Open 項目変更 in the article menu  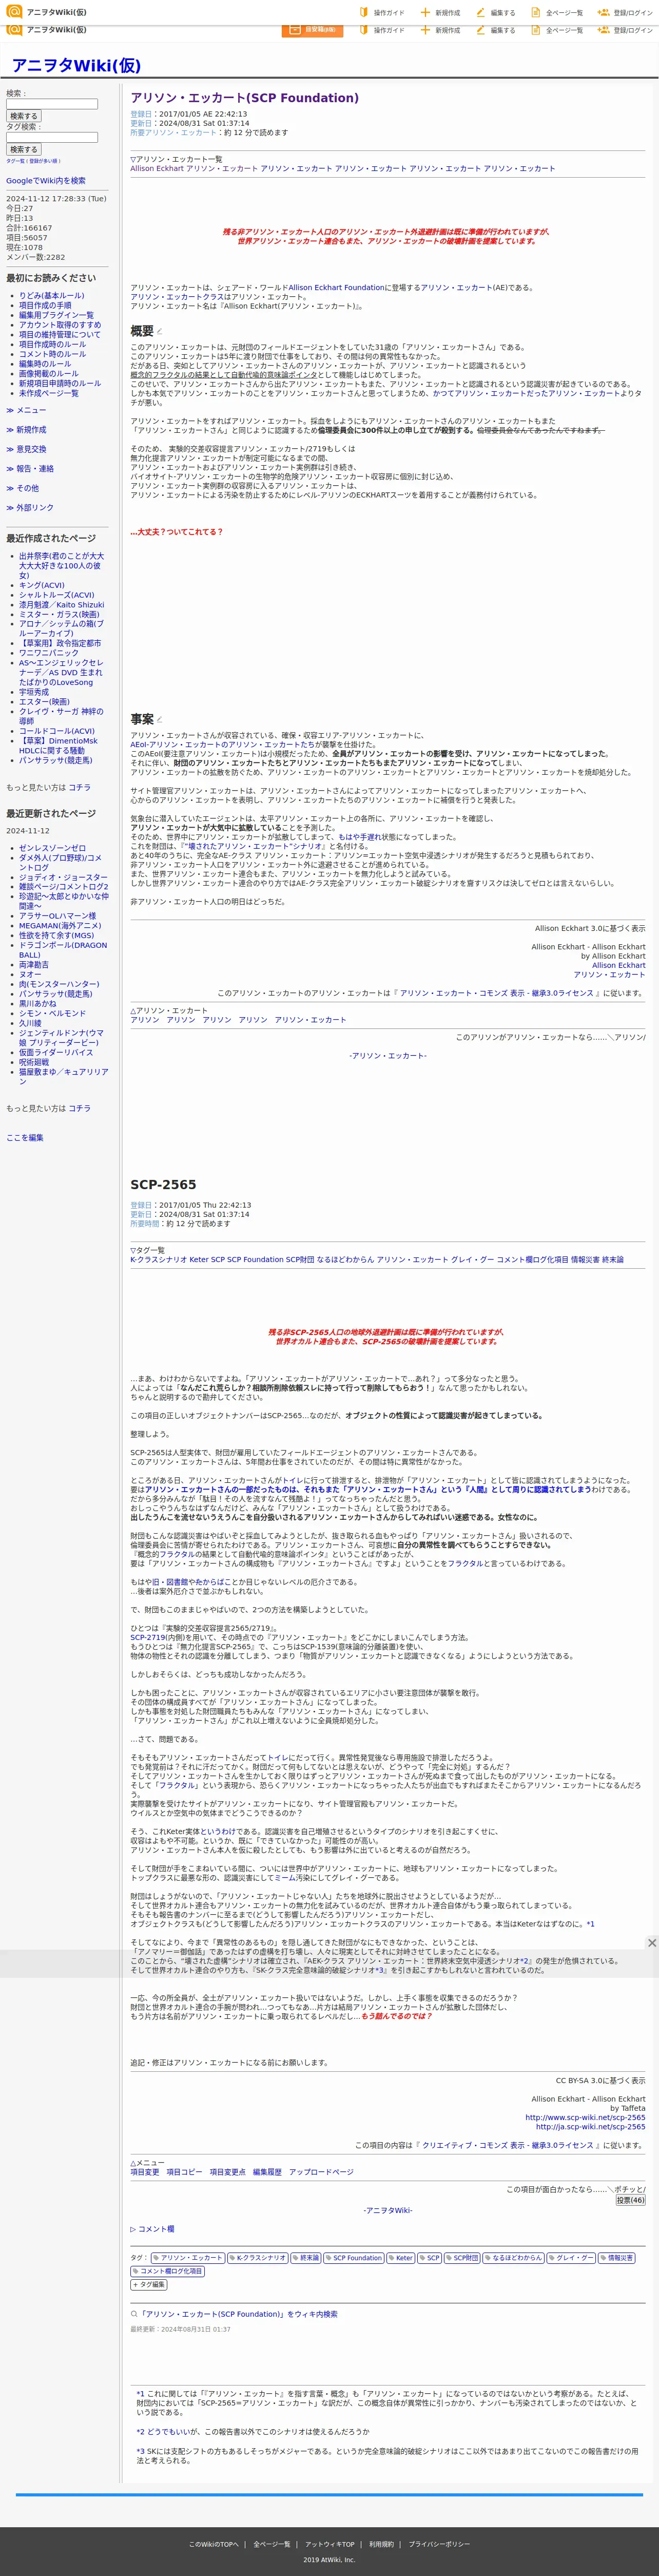[145, 2172]
